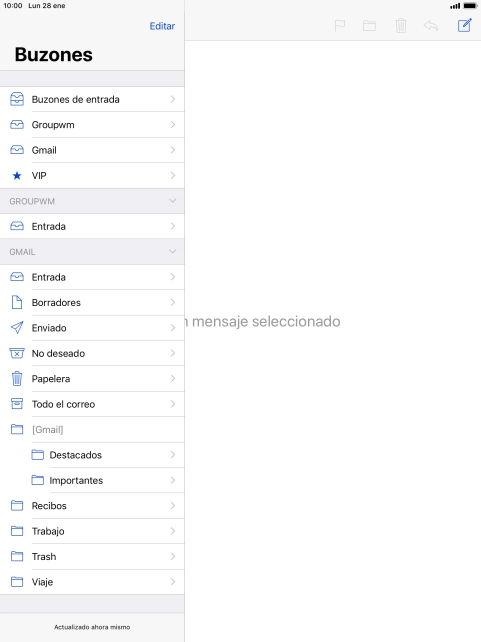
Task: Tap the compose new message icon
Action: (x=465, y=26)
